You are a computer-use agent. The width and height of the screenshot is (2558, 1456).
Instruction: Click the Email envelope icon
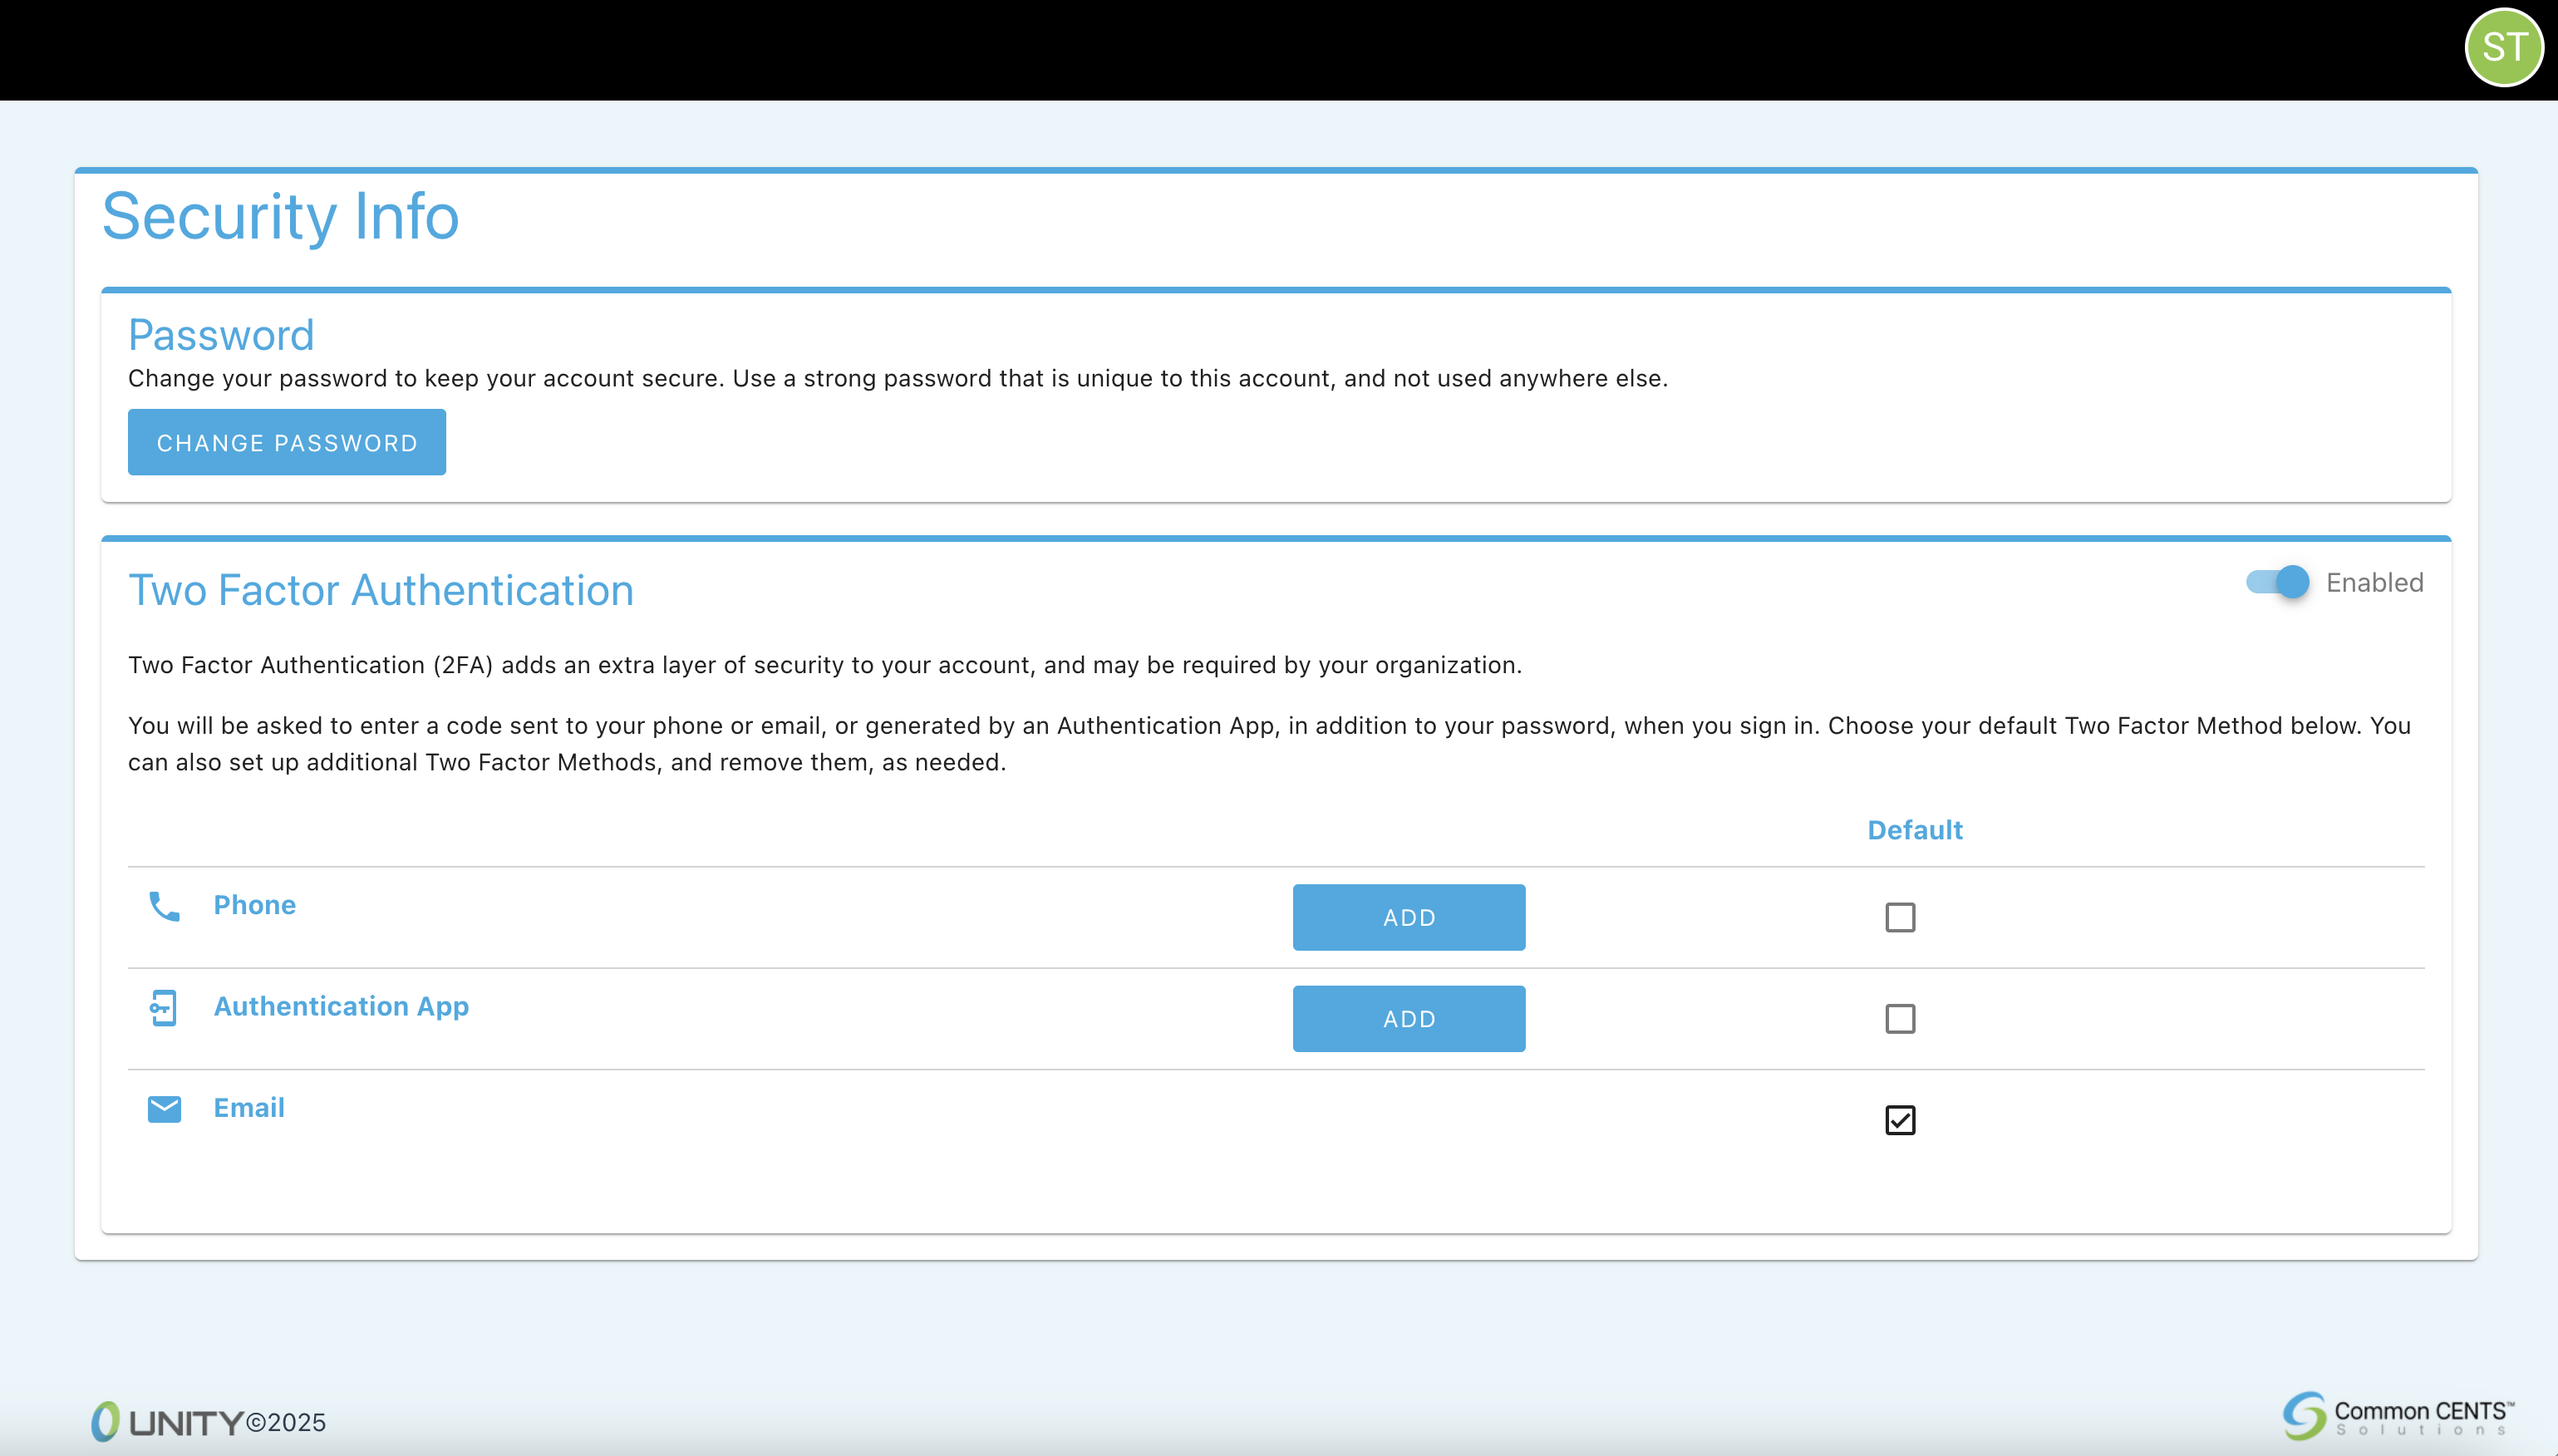(163, 1109)
